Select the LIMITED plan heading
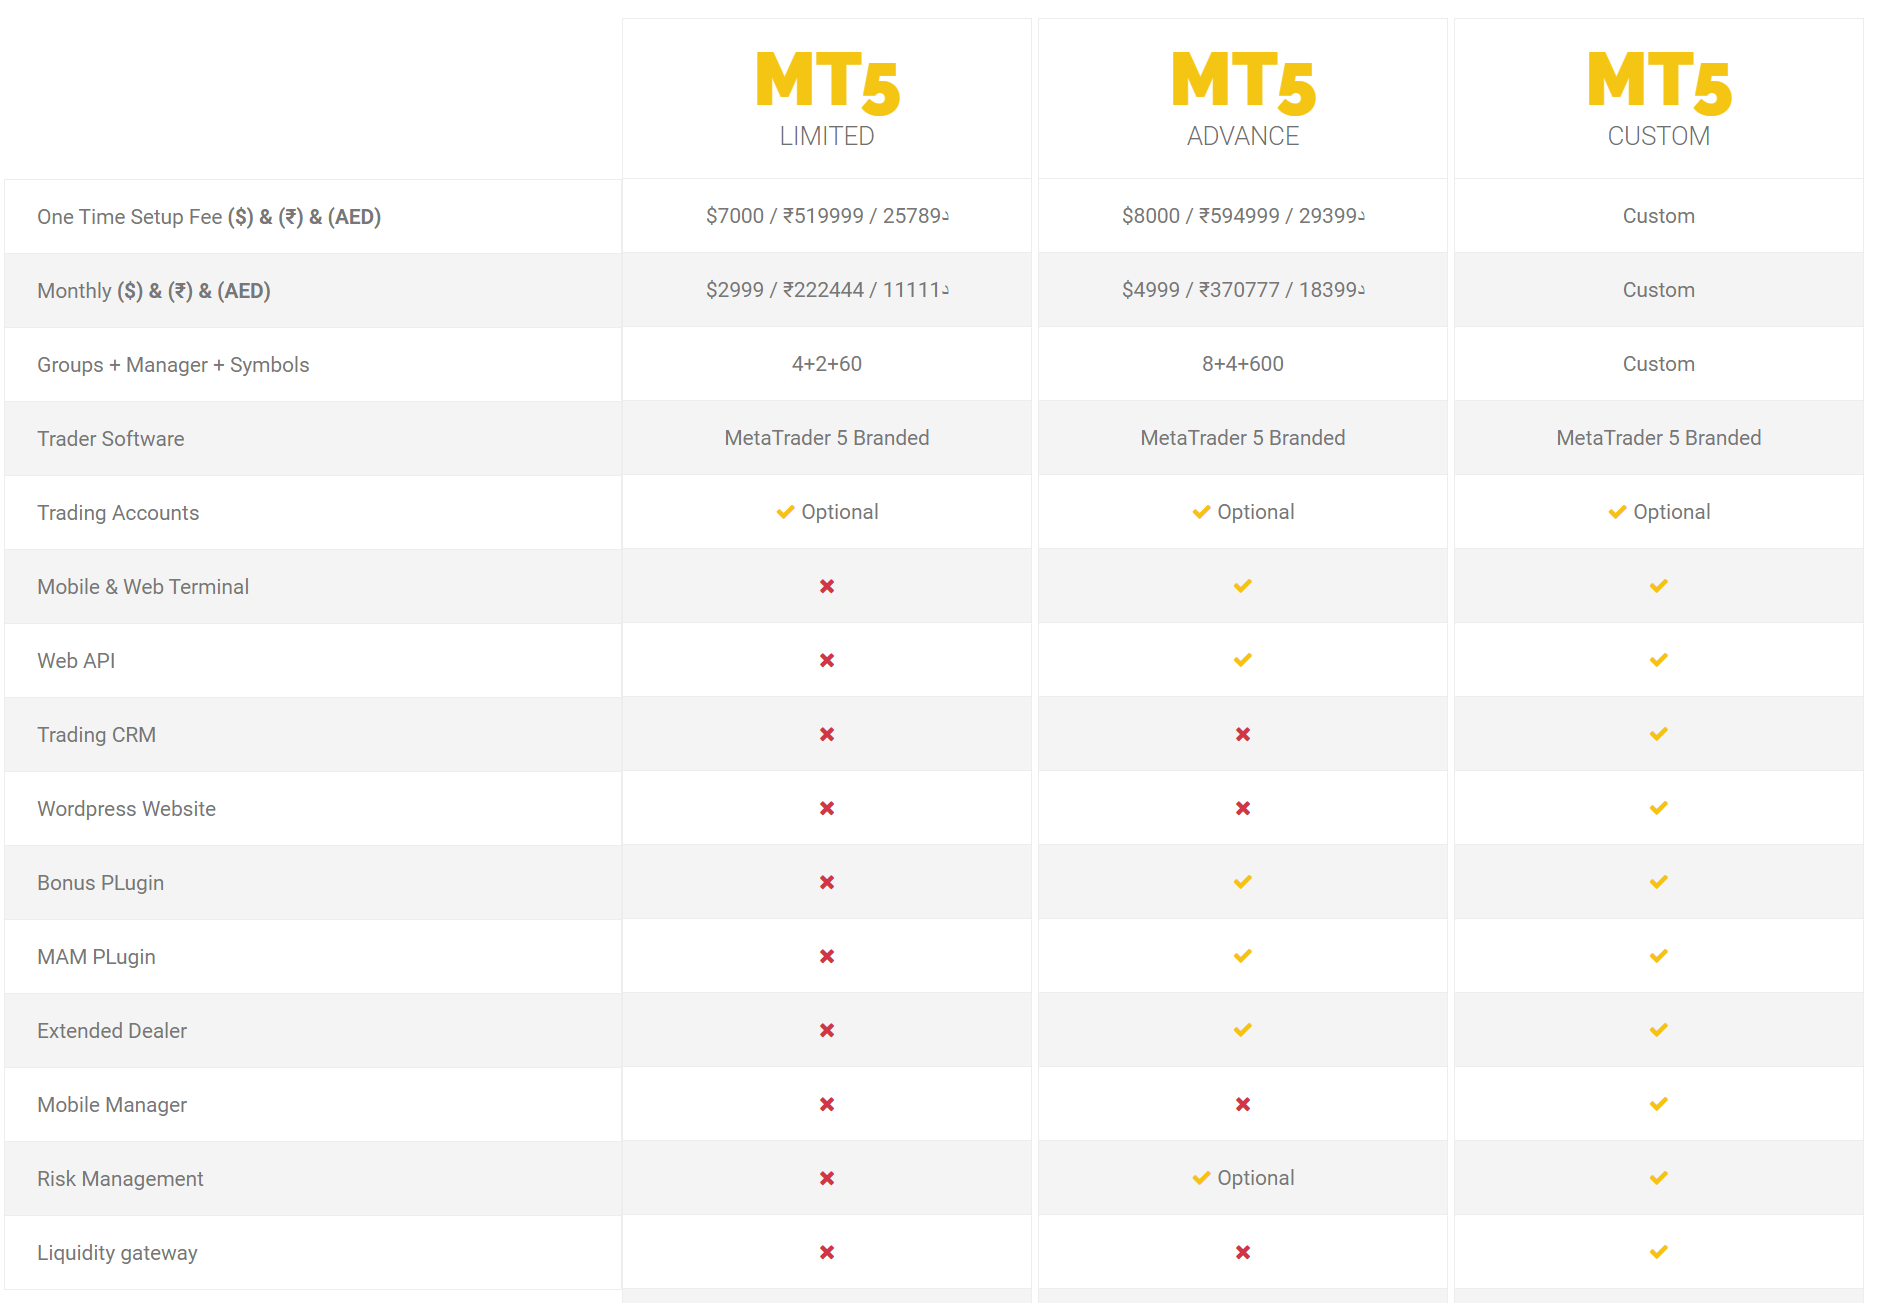This screenshot has width=1877, height=1303. click(827, 136)
